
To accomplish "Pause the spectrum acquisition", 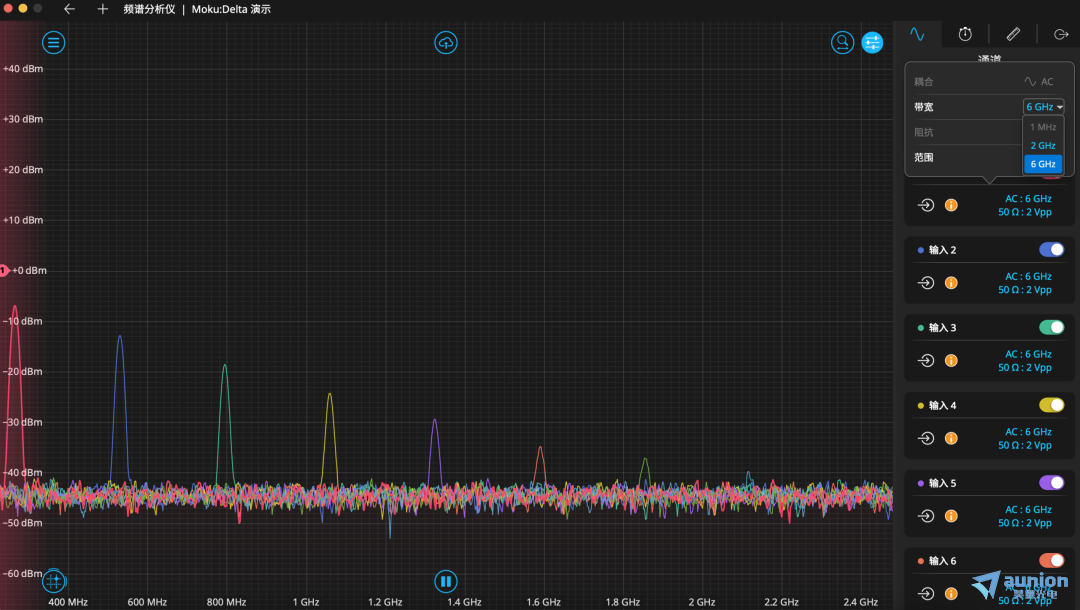I will [x=446, y=580].
